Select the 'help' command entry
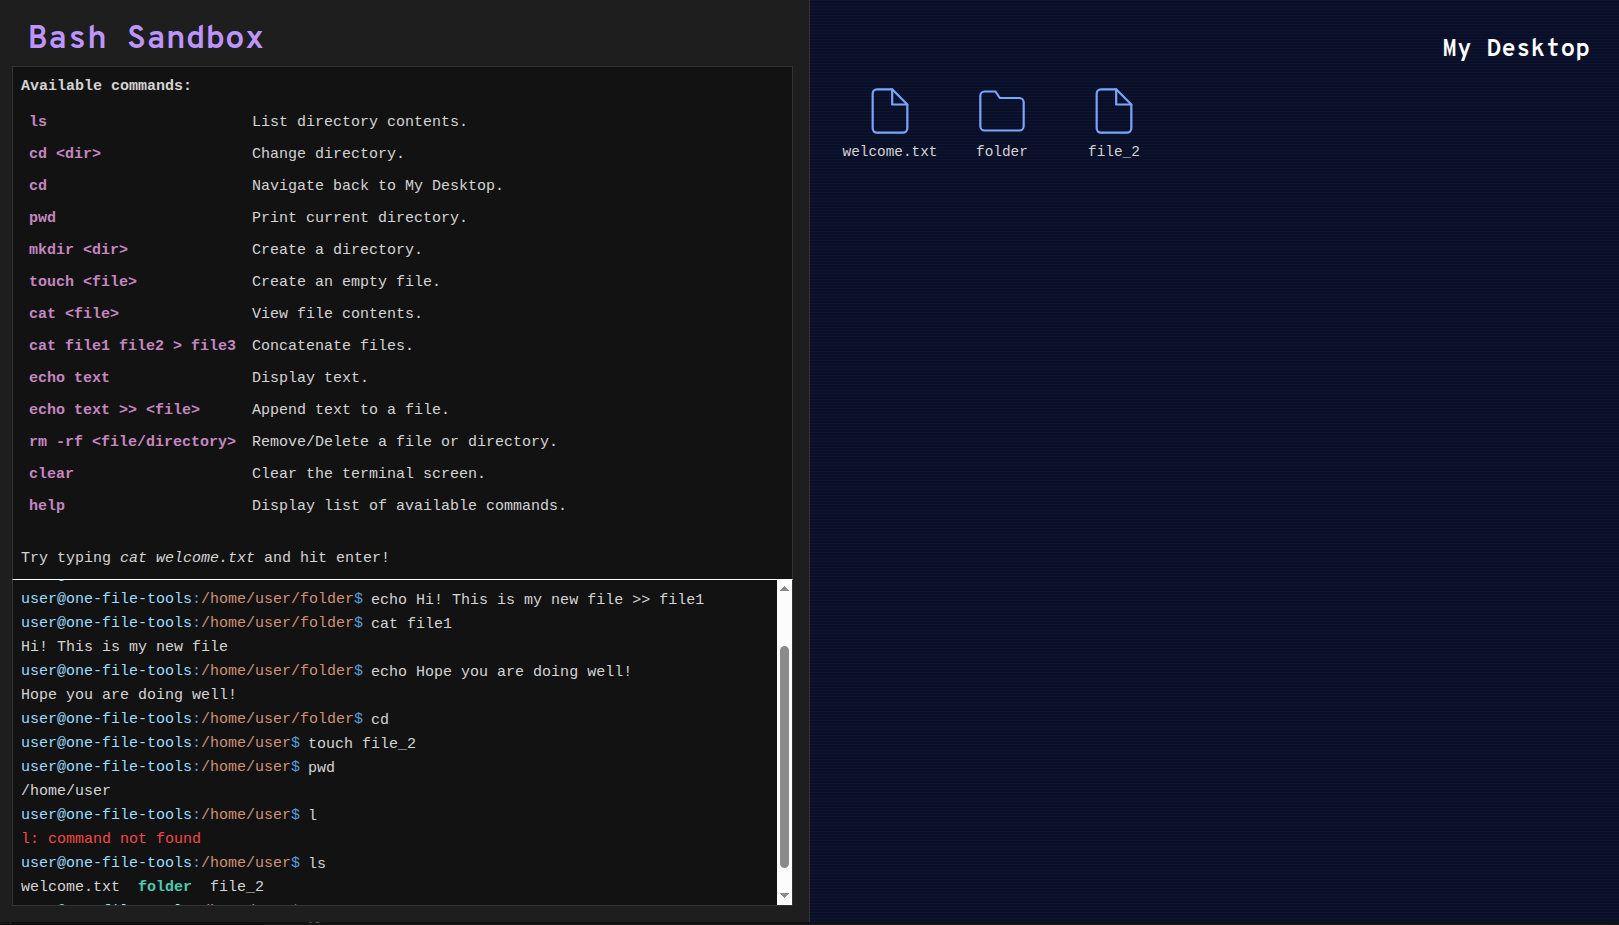 (47, 505)
